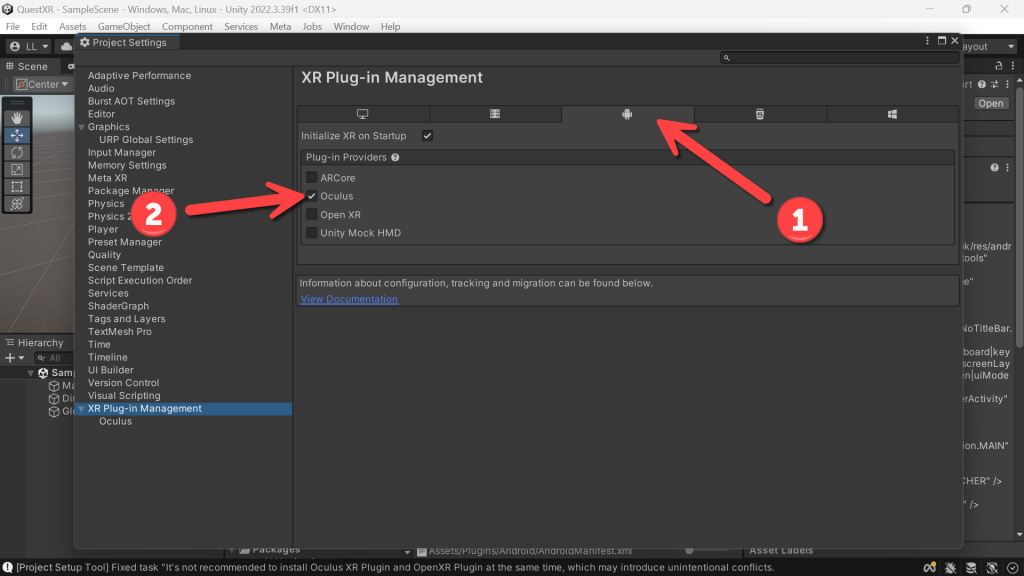Image resolution: width=1024 pixels, height=576 pixels.
Task: Open the View Documentation link
Action: [349, 299]
